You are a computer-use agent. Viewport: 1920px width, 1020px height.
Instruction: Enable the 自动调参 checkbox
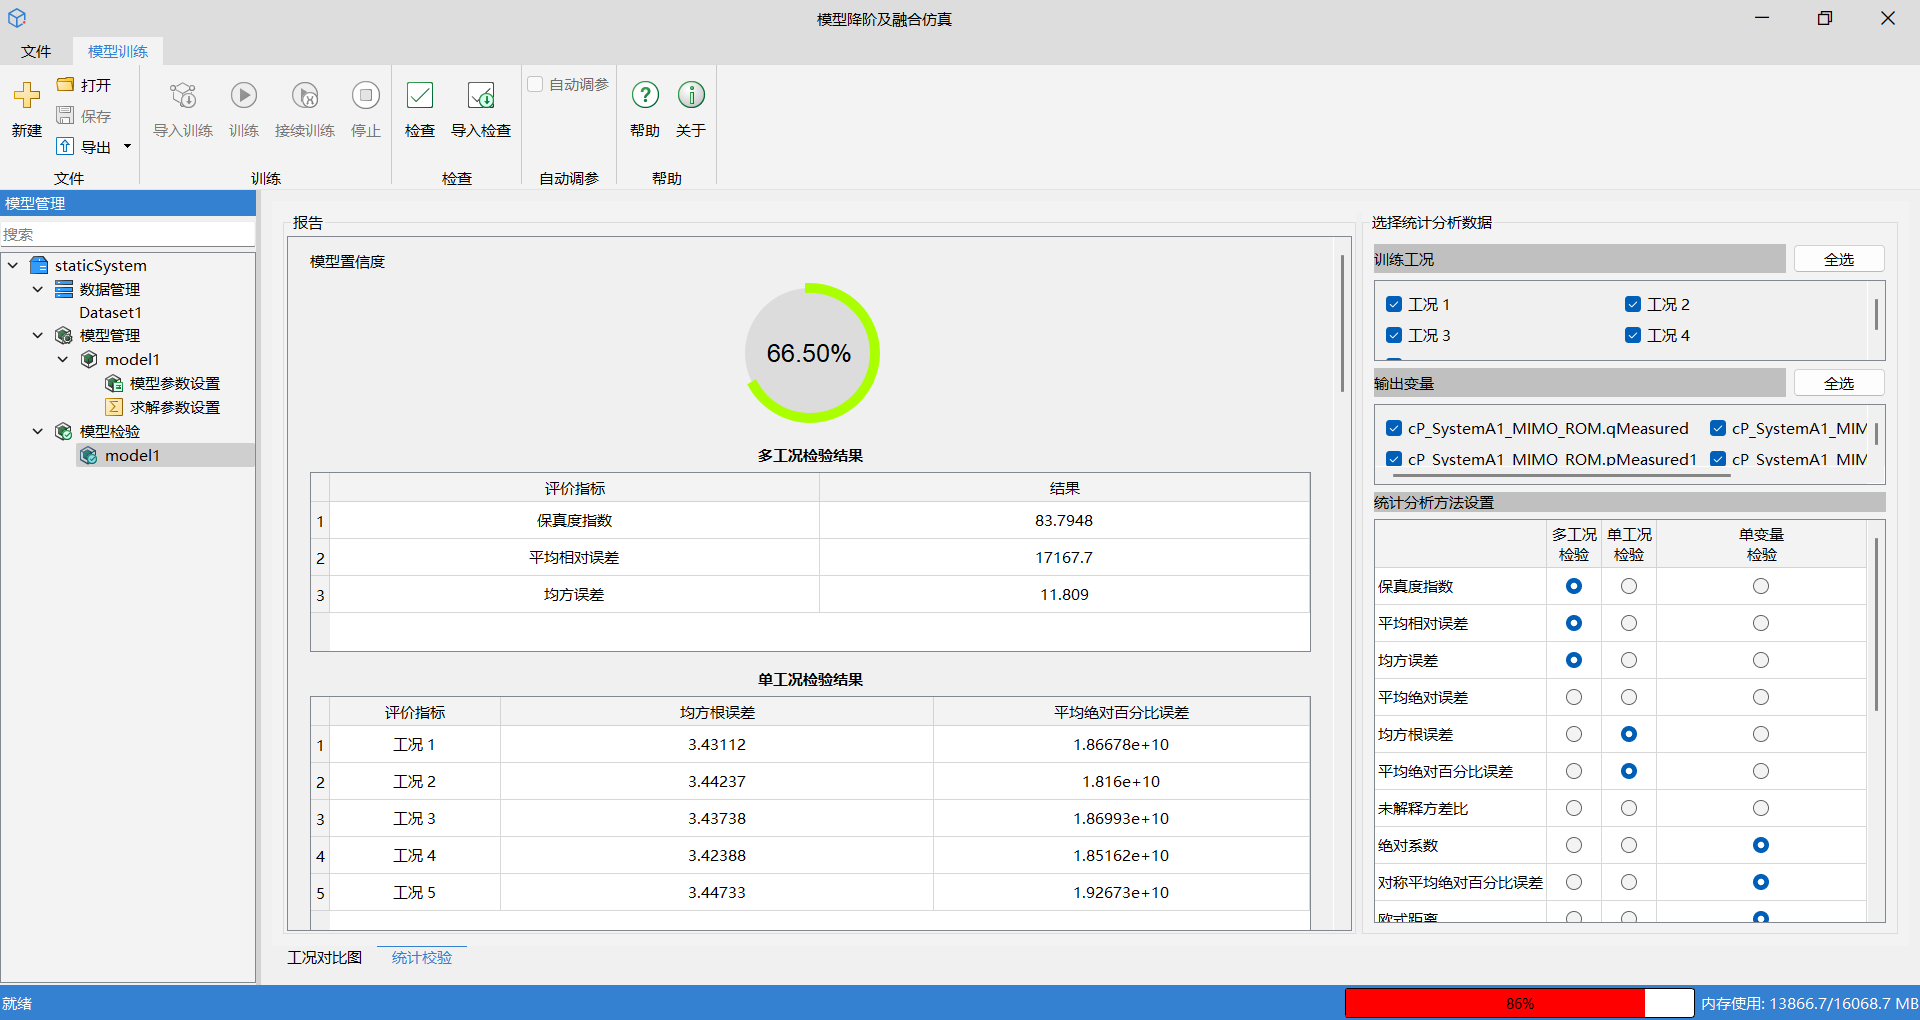click(x=536, y=85)
